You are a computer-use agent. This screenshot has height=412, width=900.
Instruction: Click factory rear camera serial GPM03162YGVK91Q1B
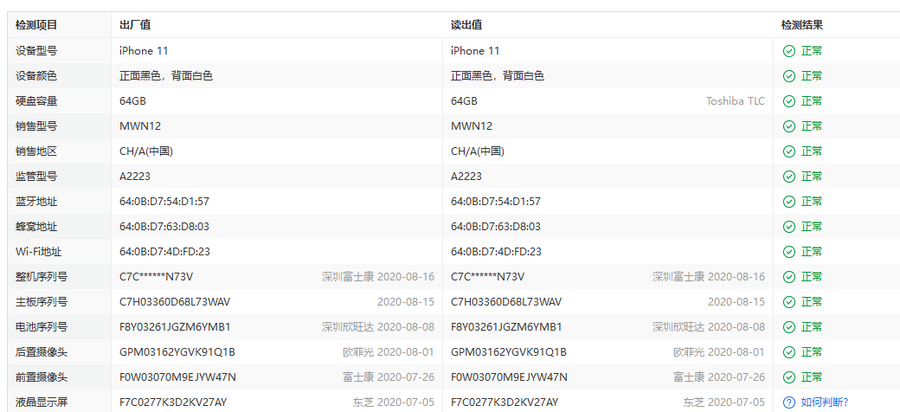[177, 352]
